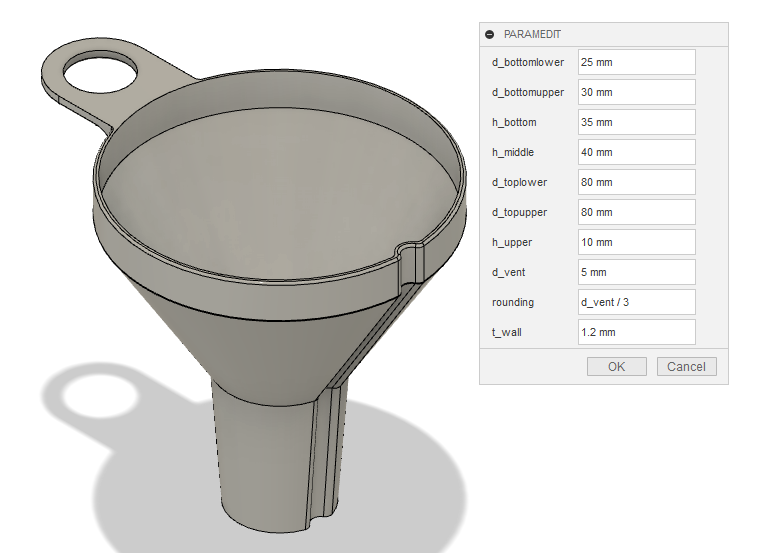This screenshot has height=553, width=772.
Task: Select the funnel's hanging loop hole
Action: coord(100,73)
